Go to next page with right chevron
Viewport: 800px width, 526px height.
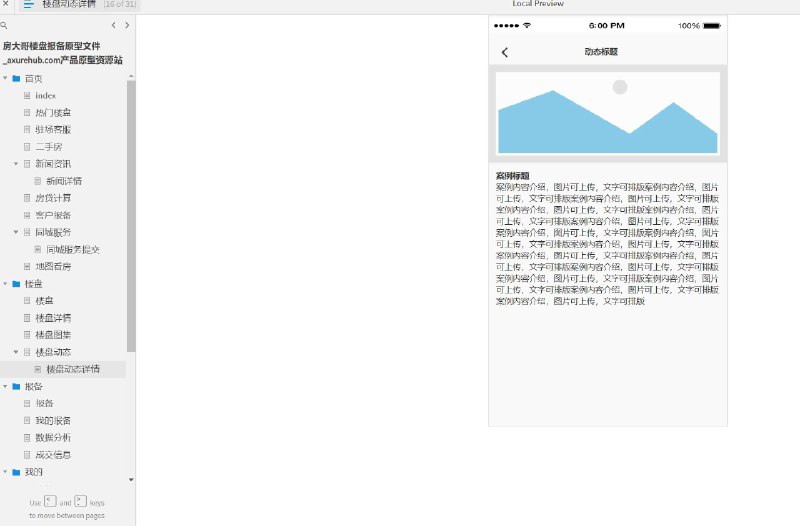127,25
